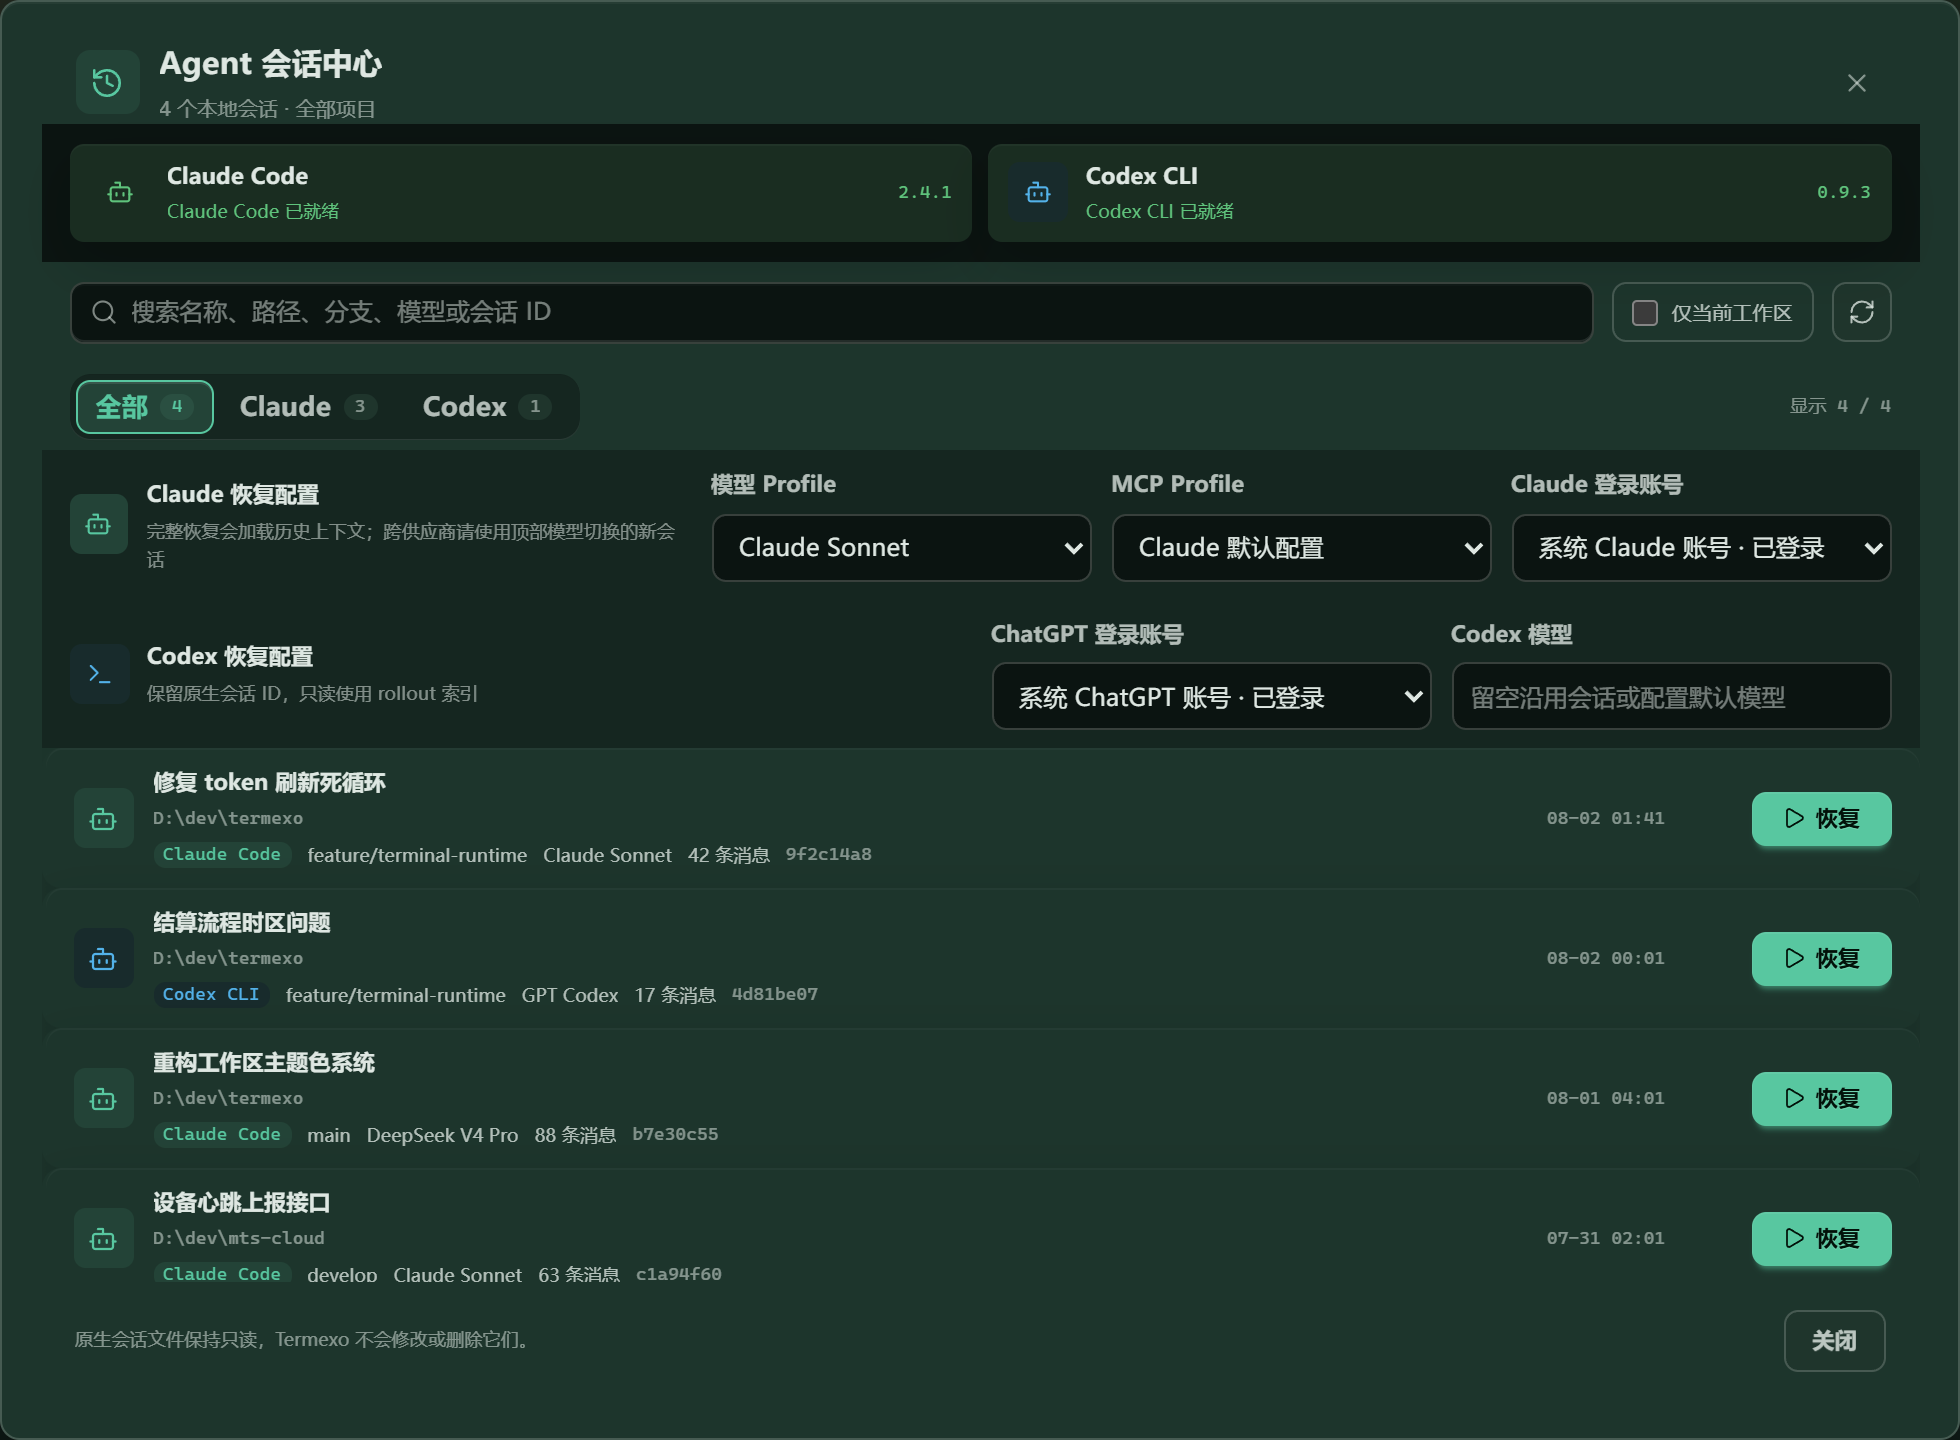Click the icon of 结算流程时区问题 session
1960x1440 pixels.
[x=104, y=959]
